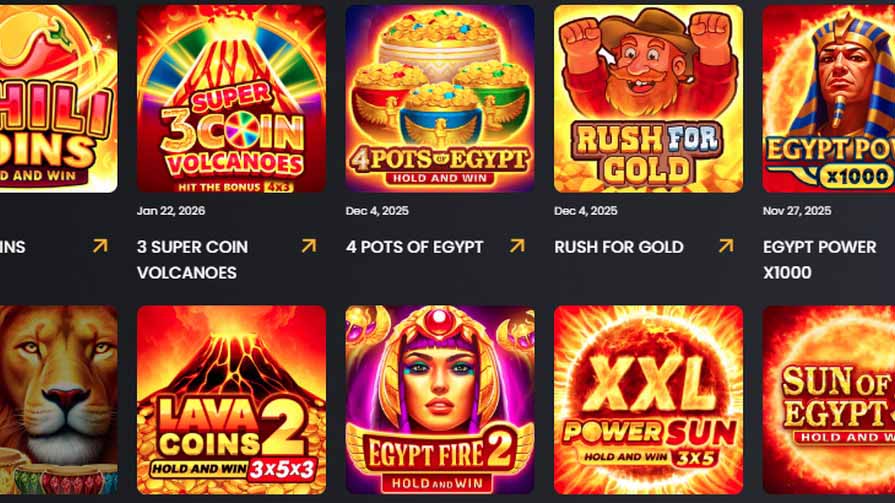Click arrow icon beside the Chili Coins title
This screenshot has height=503, width=895.
click(100, 246)
